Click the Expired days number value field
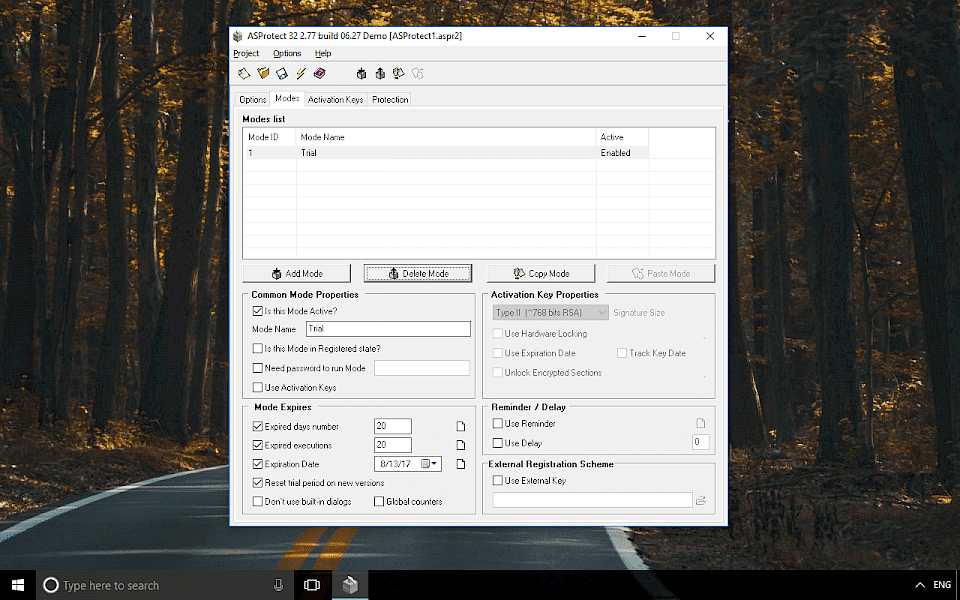 392,426
